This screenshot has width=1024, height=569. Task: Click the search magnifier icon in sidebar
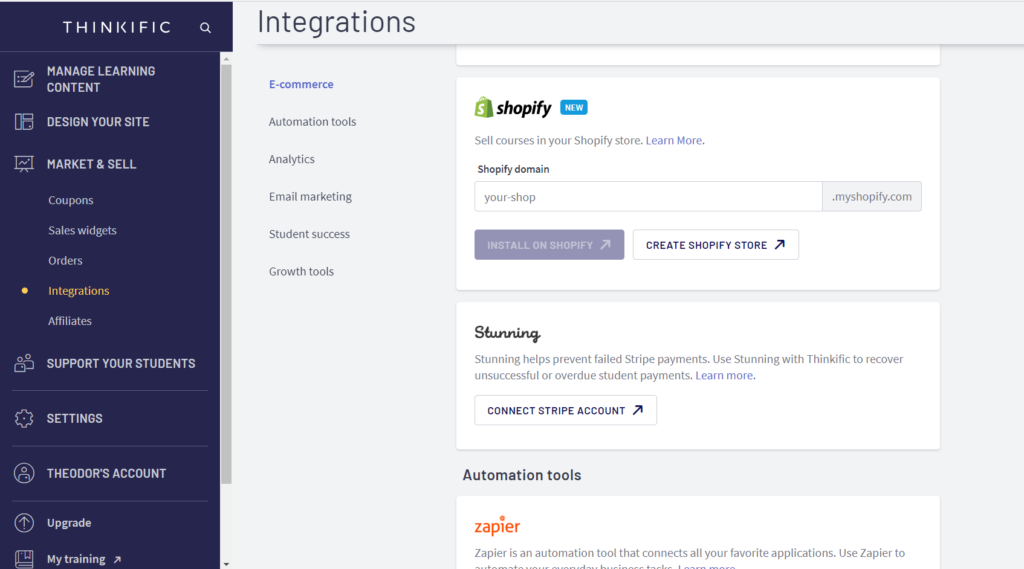point(205,27)
